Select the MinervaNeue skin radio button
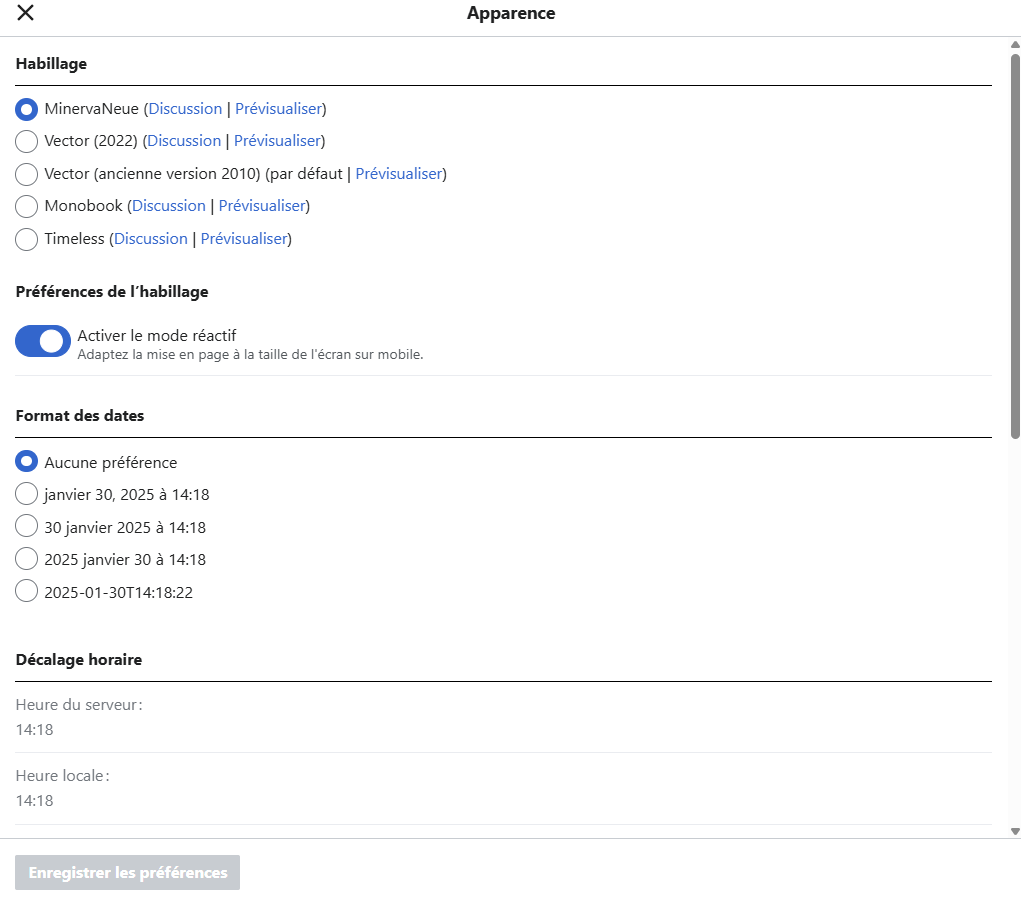 point(26,109)
